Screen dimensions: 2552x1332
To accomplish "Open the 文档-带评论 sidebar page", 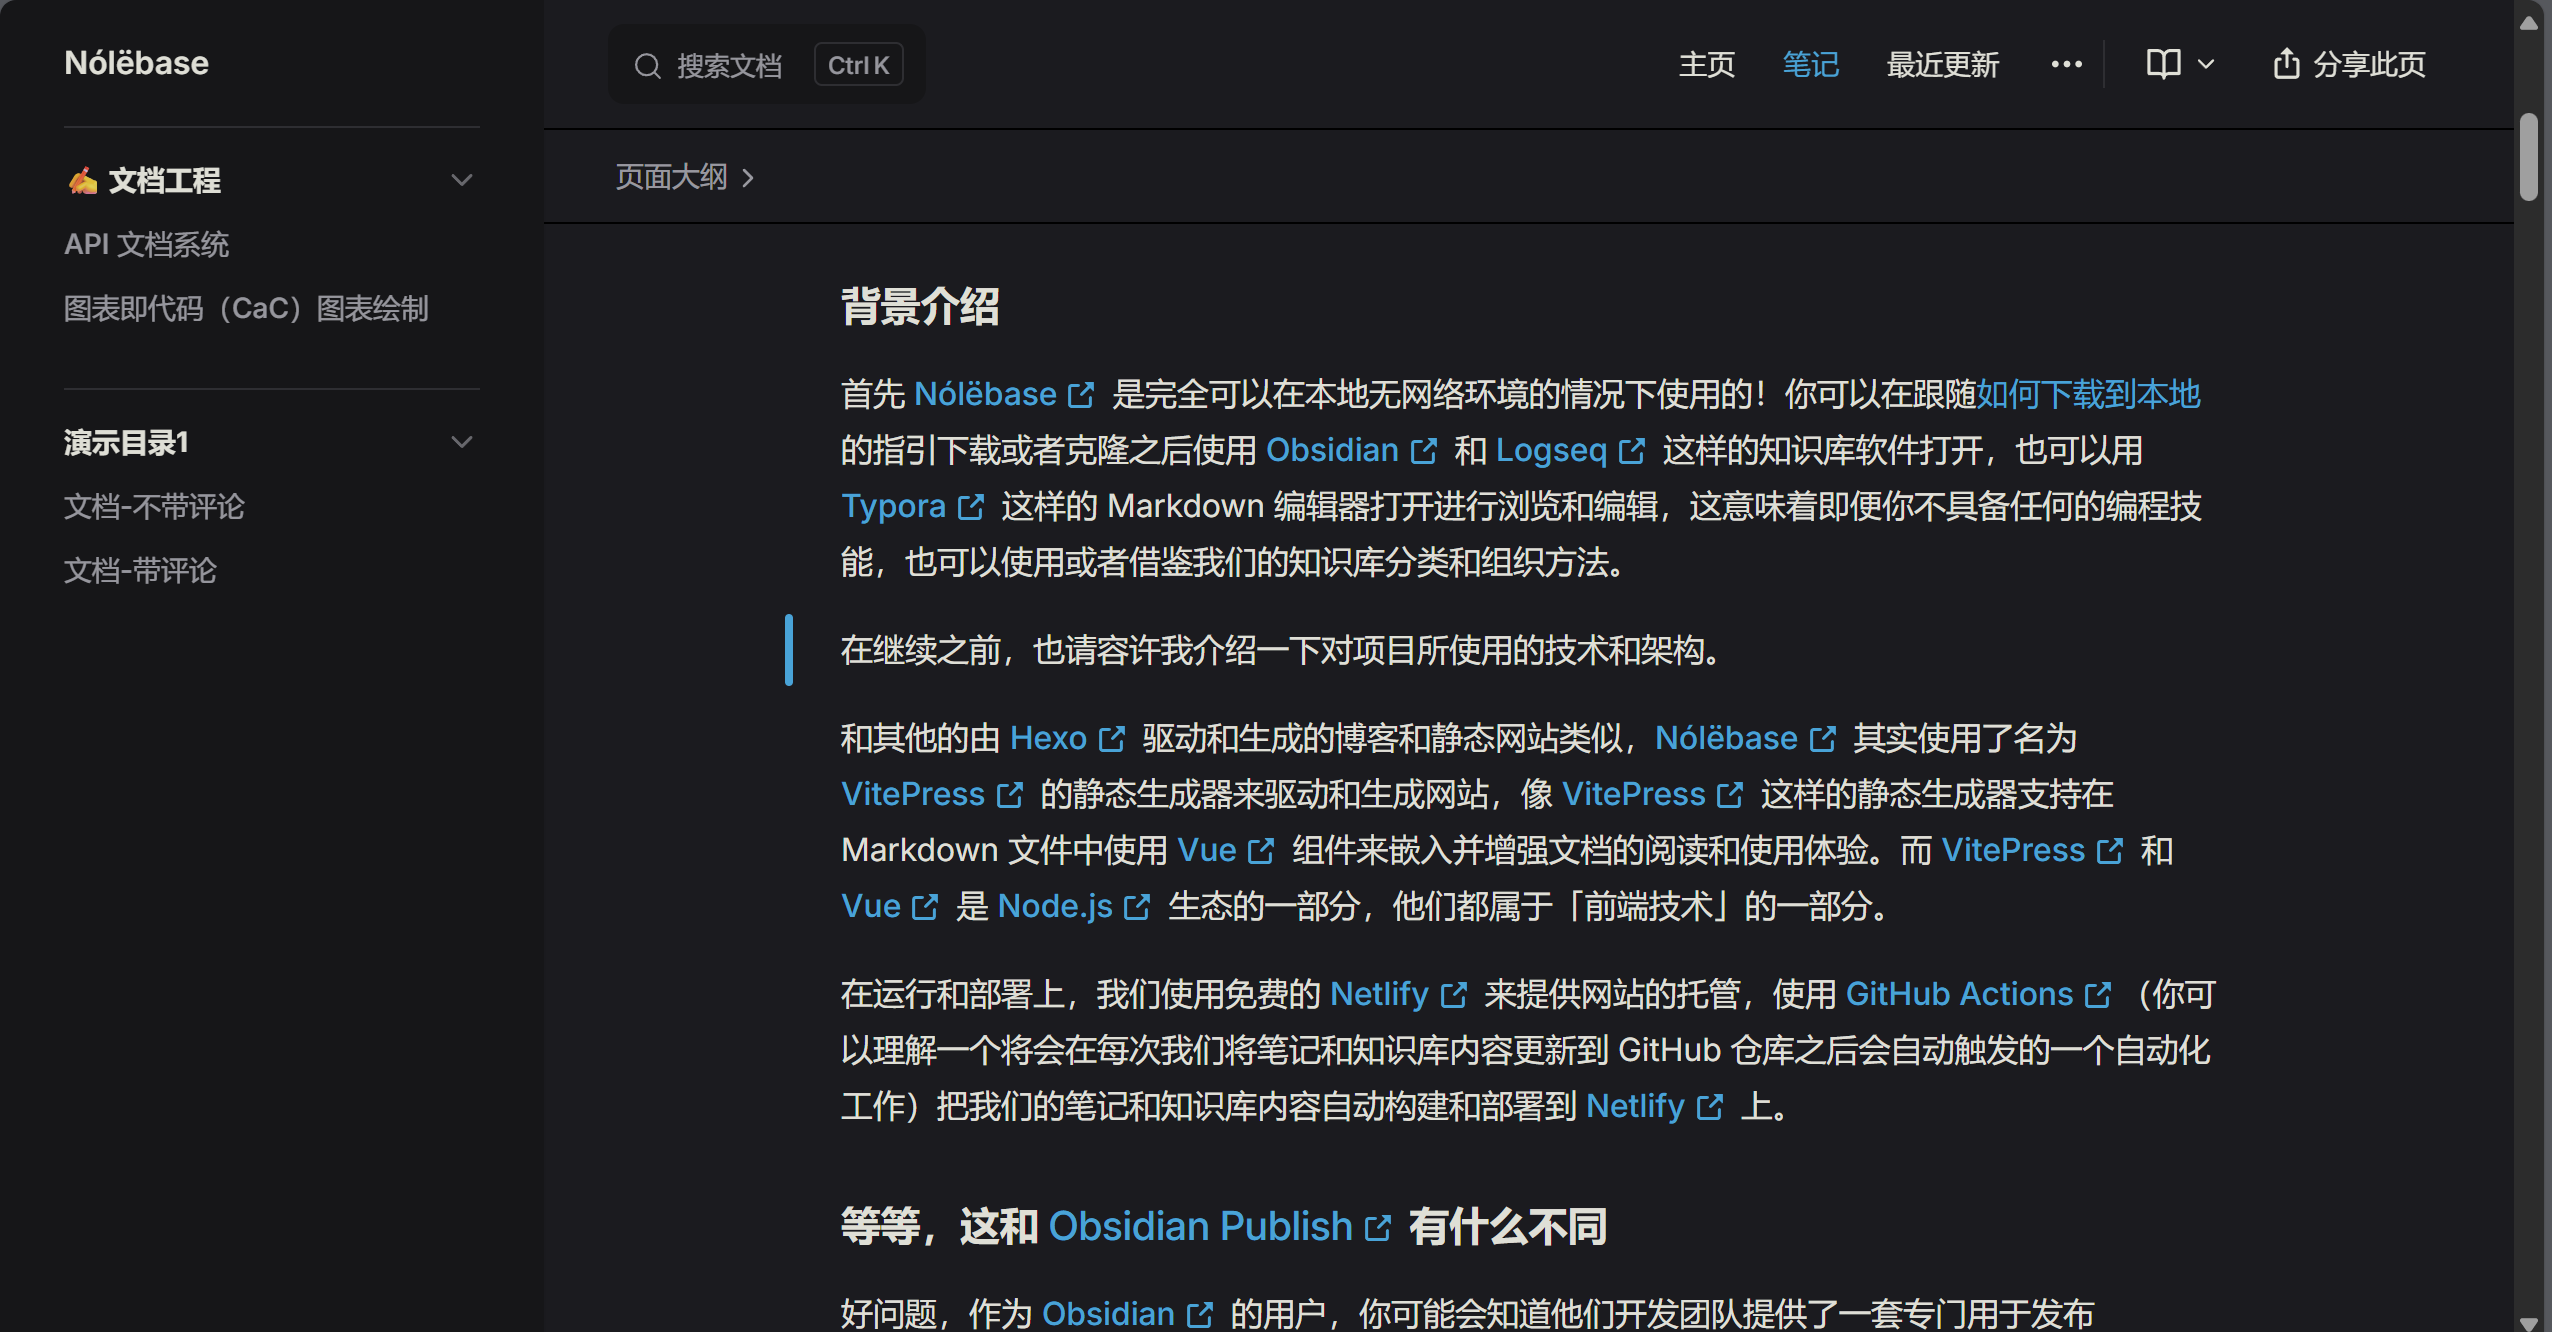I will click(x=140, y=570).
